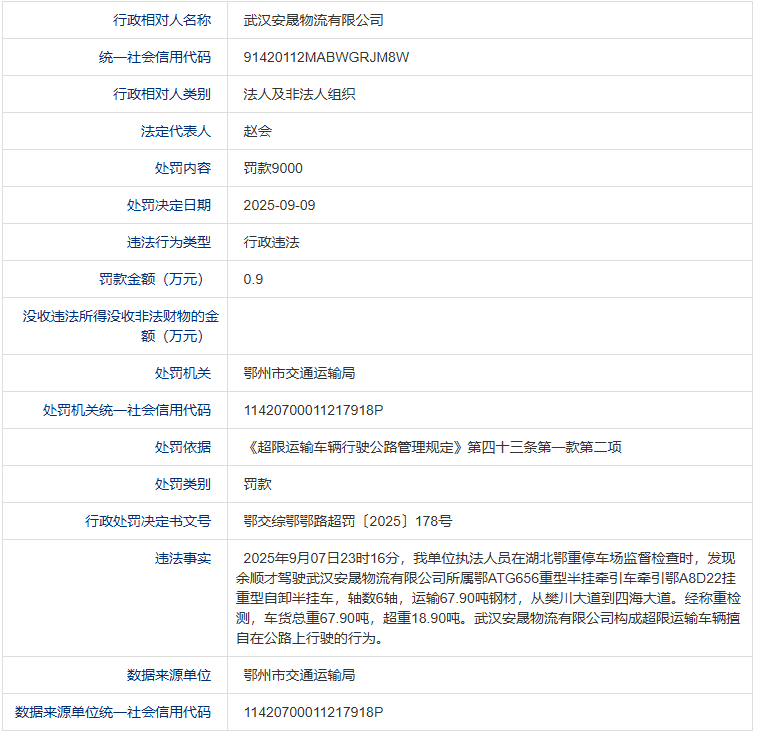This screenshot has width=764, height=737.
Task: Select the decision date 2025-09-09
Action: point(279,205)
